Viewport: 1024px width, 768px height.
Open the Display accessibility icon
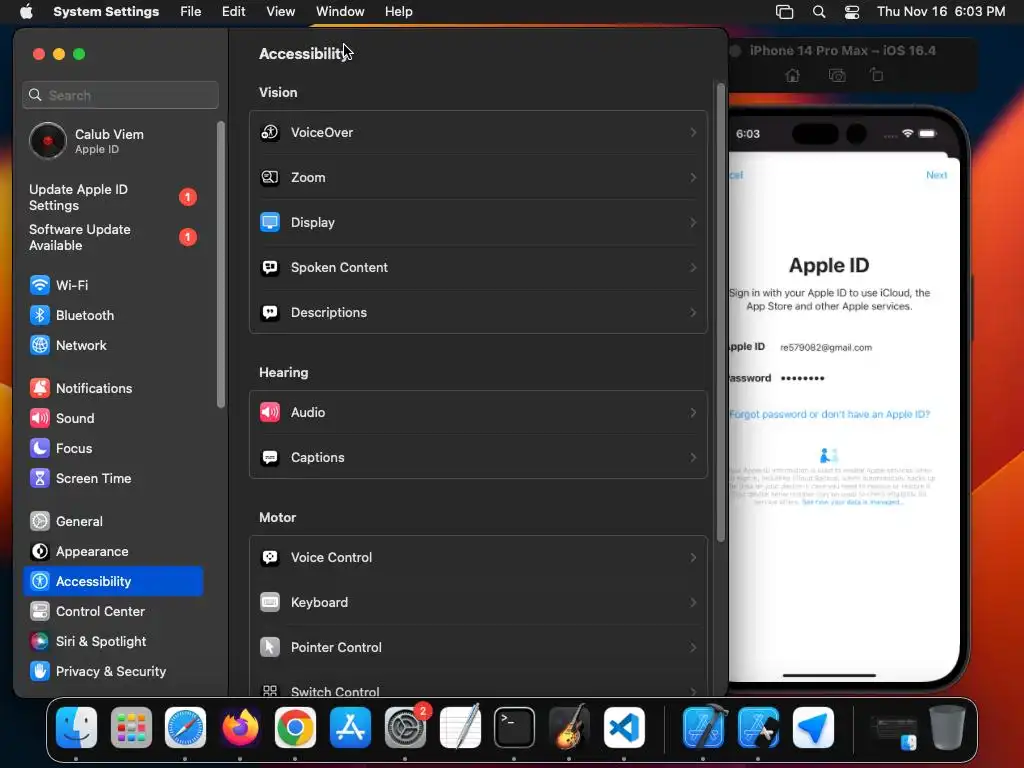pos(270,222)
